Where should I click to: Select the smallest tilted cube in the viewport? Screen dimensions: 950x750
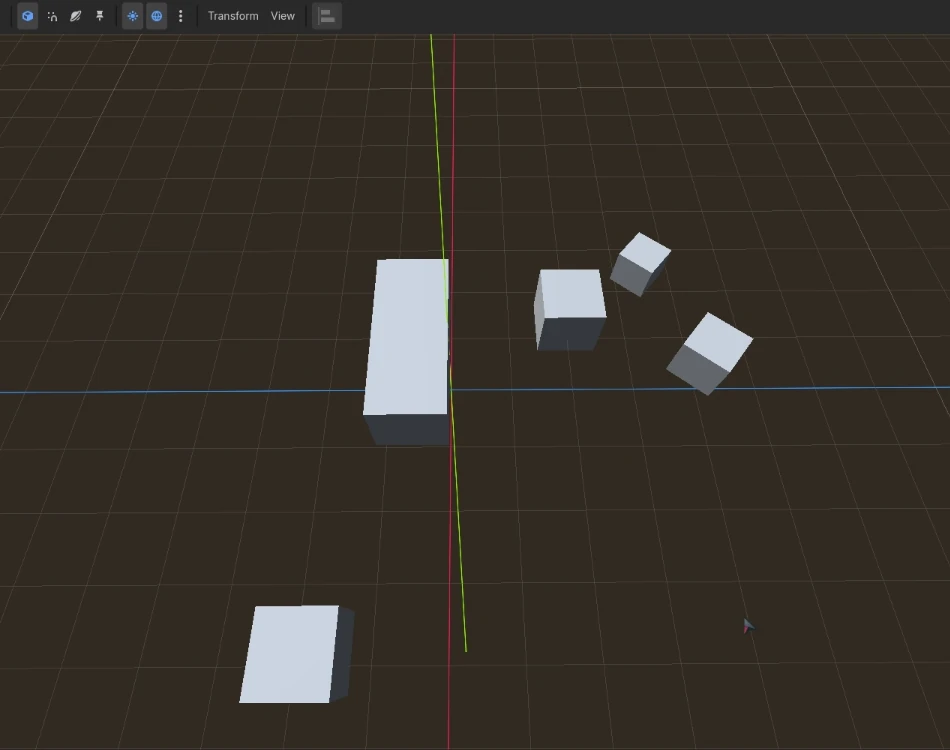[640, 264]
